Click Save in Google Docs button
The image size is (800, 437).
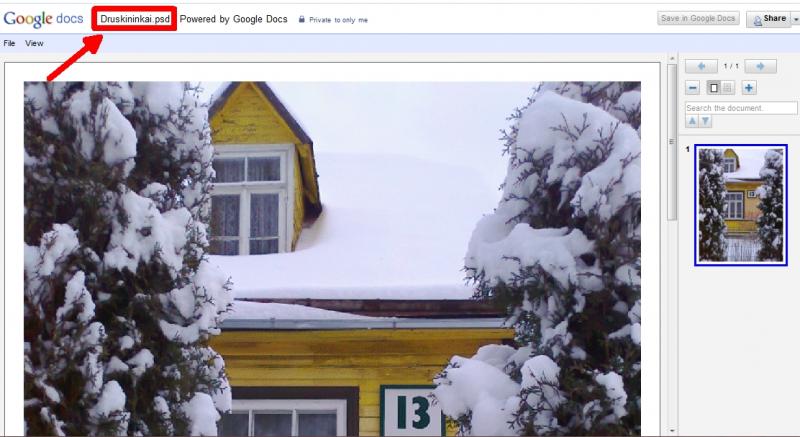[x=698, y=18]
